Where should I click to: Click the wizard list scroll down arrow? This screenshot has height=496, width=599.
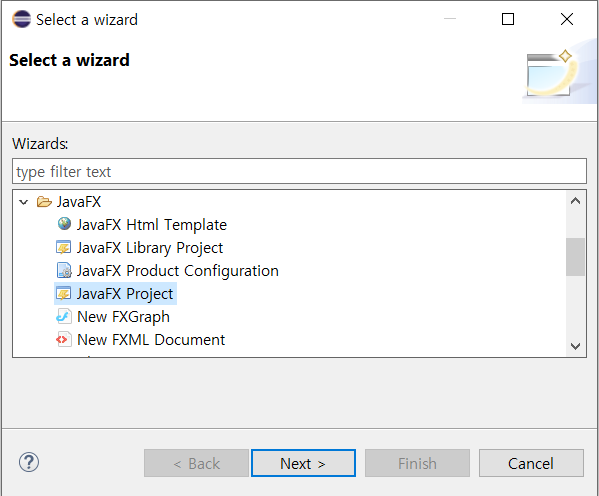pos(575,346)
